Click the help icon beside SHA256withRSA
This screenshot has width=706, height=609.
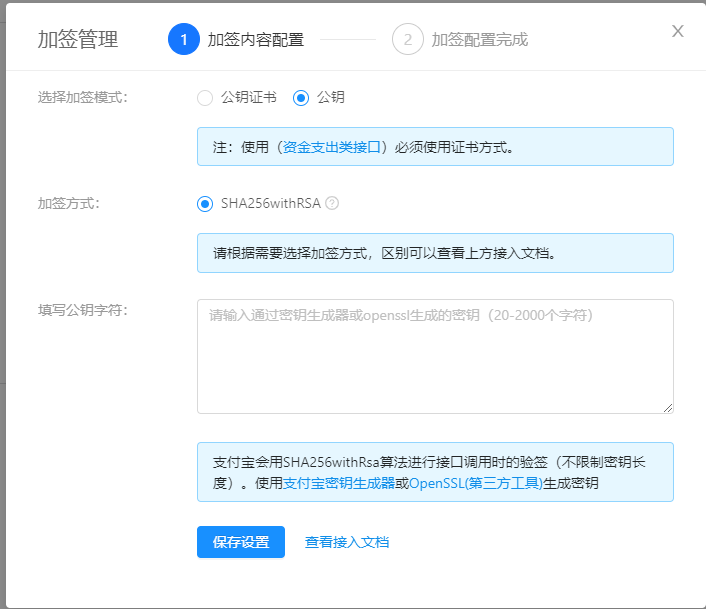(x=332, y=203)
